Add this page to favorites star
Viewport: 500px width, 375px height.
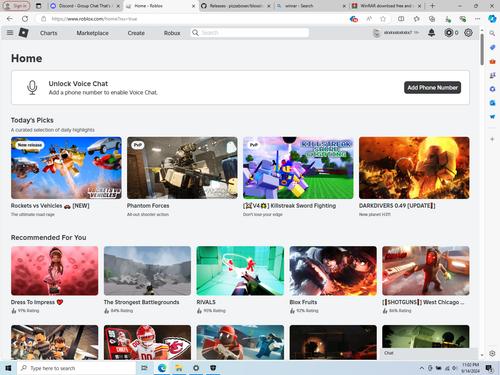[383, 19]
